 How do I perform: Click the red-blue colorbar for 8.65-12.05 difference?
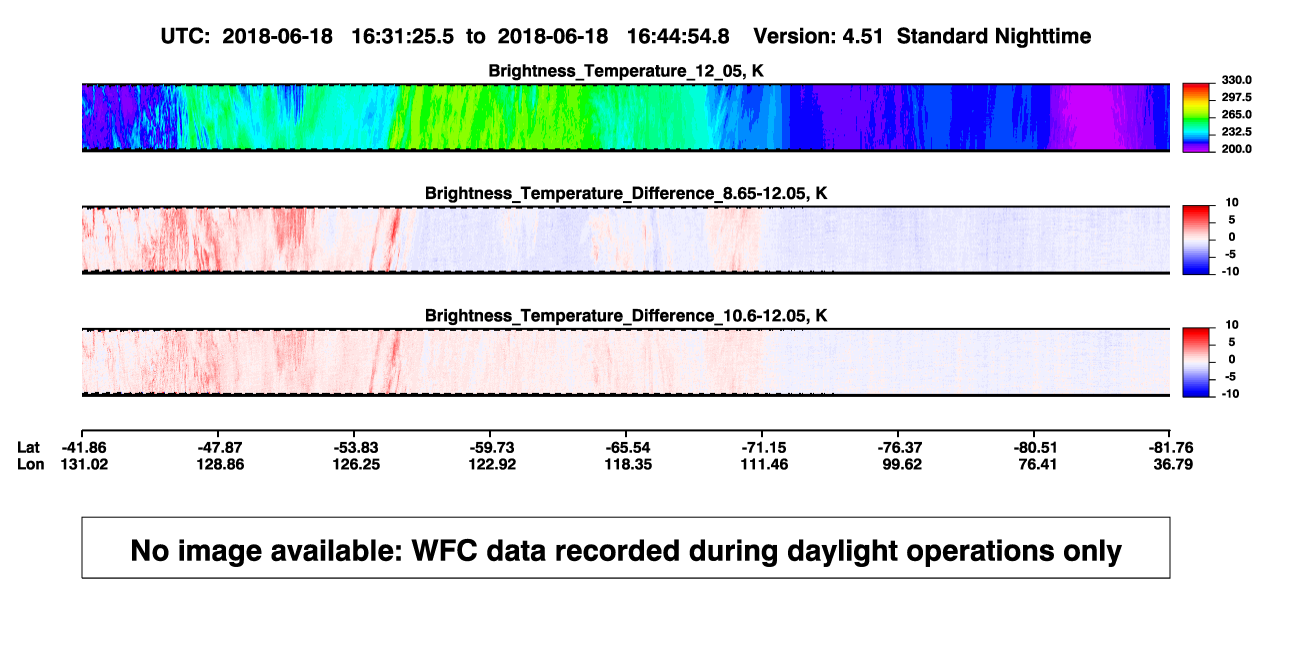pos(1198,240)
